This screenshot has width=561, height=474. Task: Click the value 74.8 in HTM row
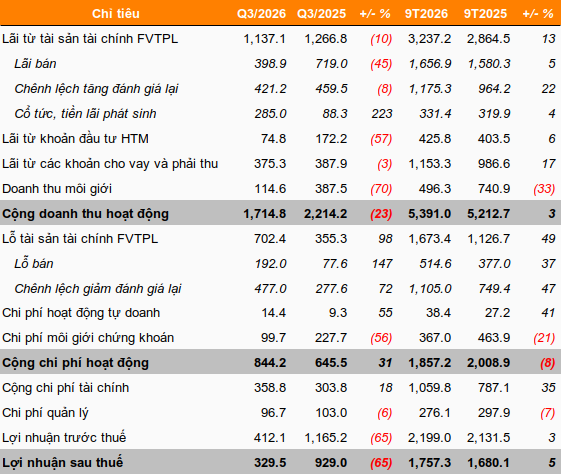273,139
